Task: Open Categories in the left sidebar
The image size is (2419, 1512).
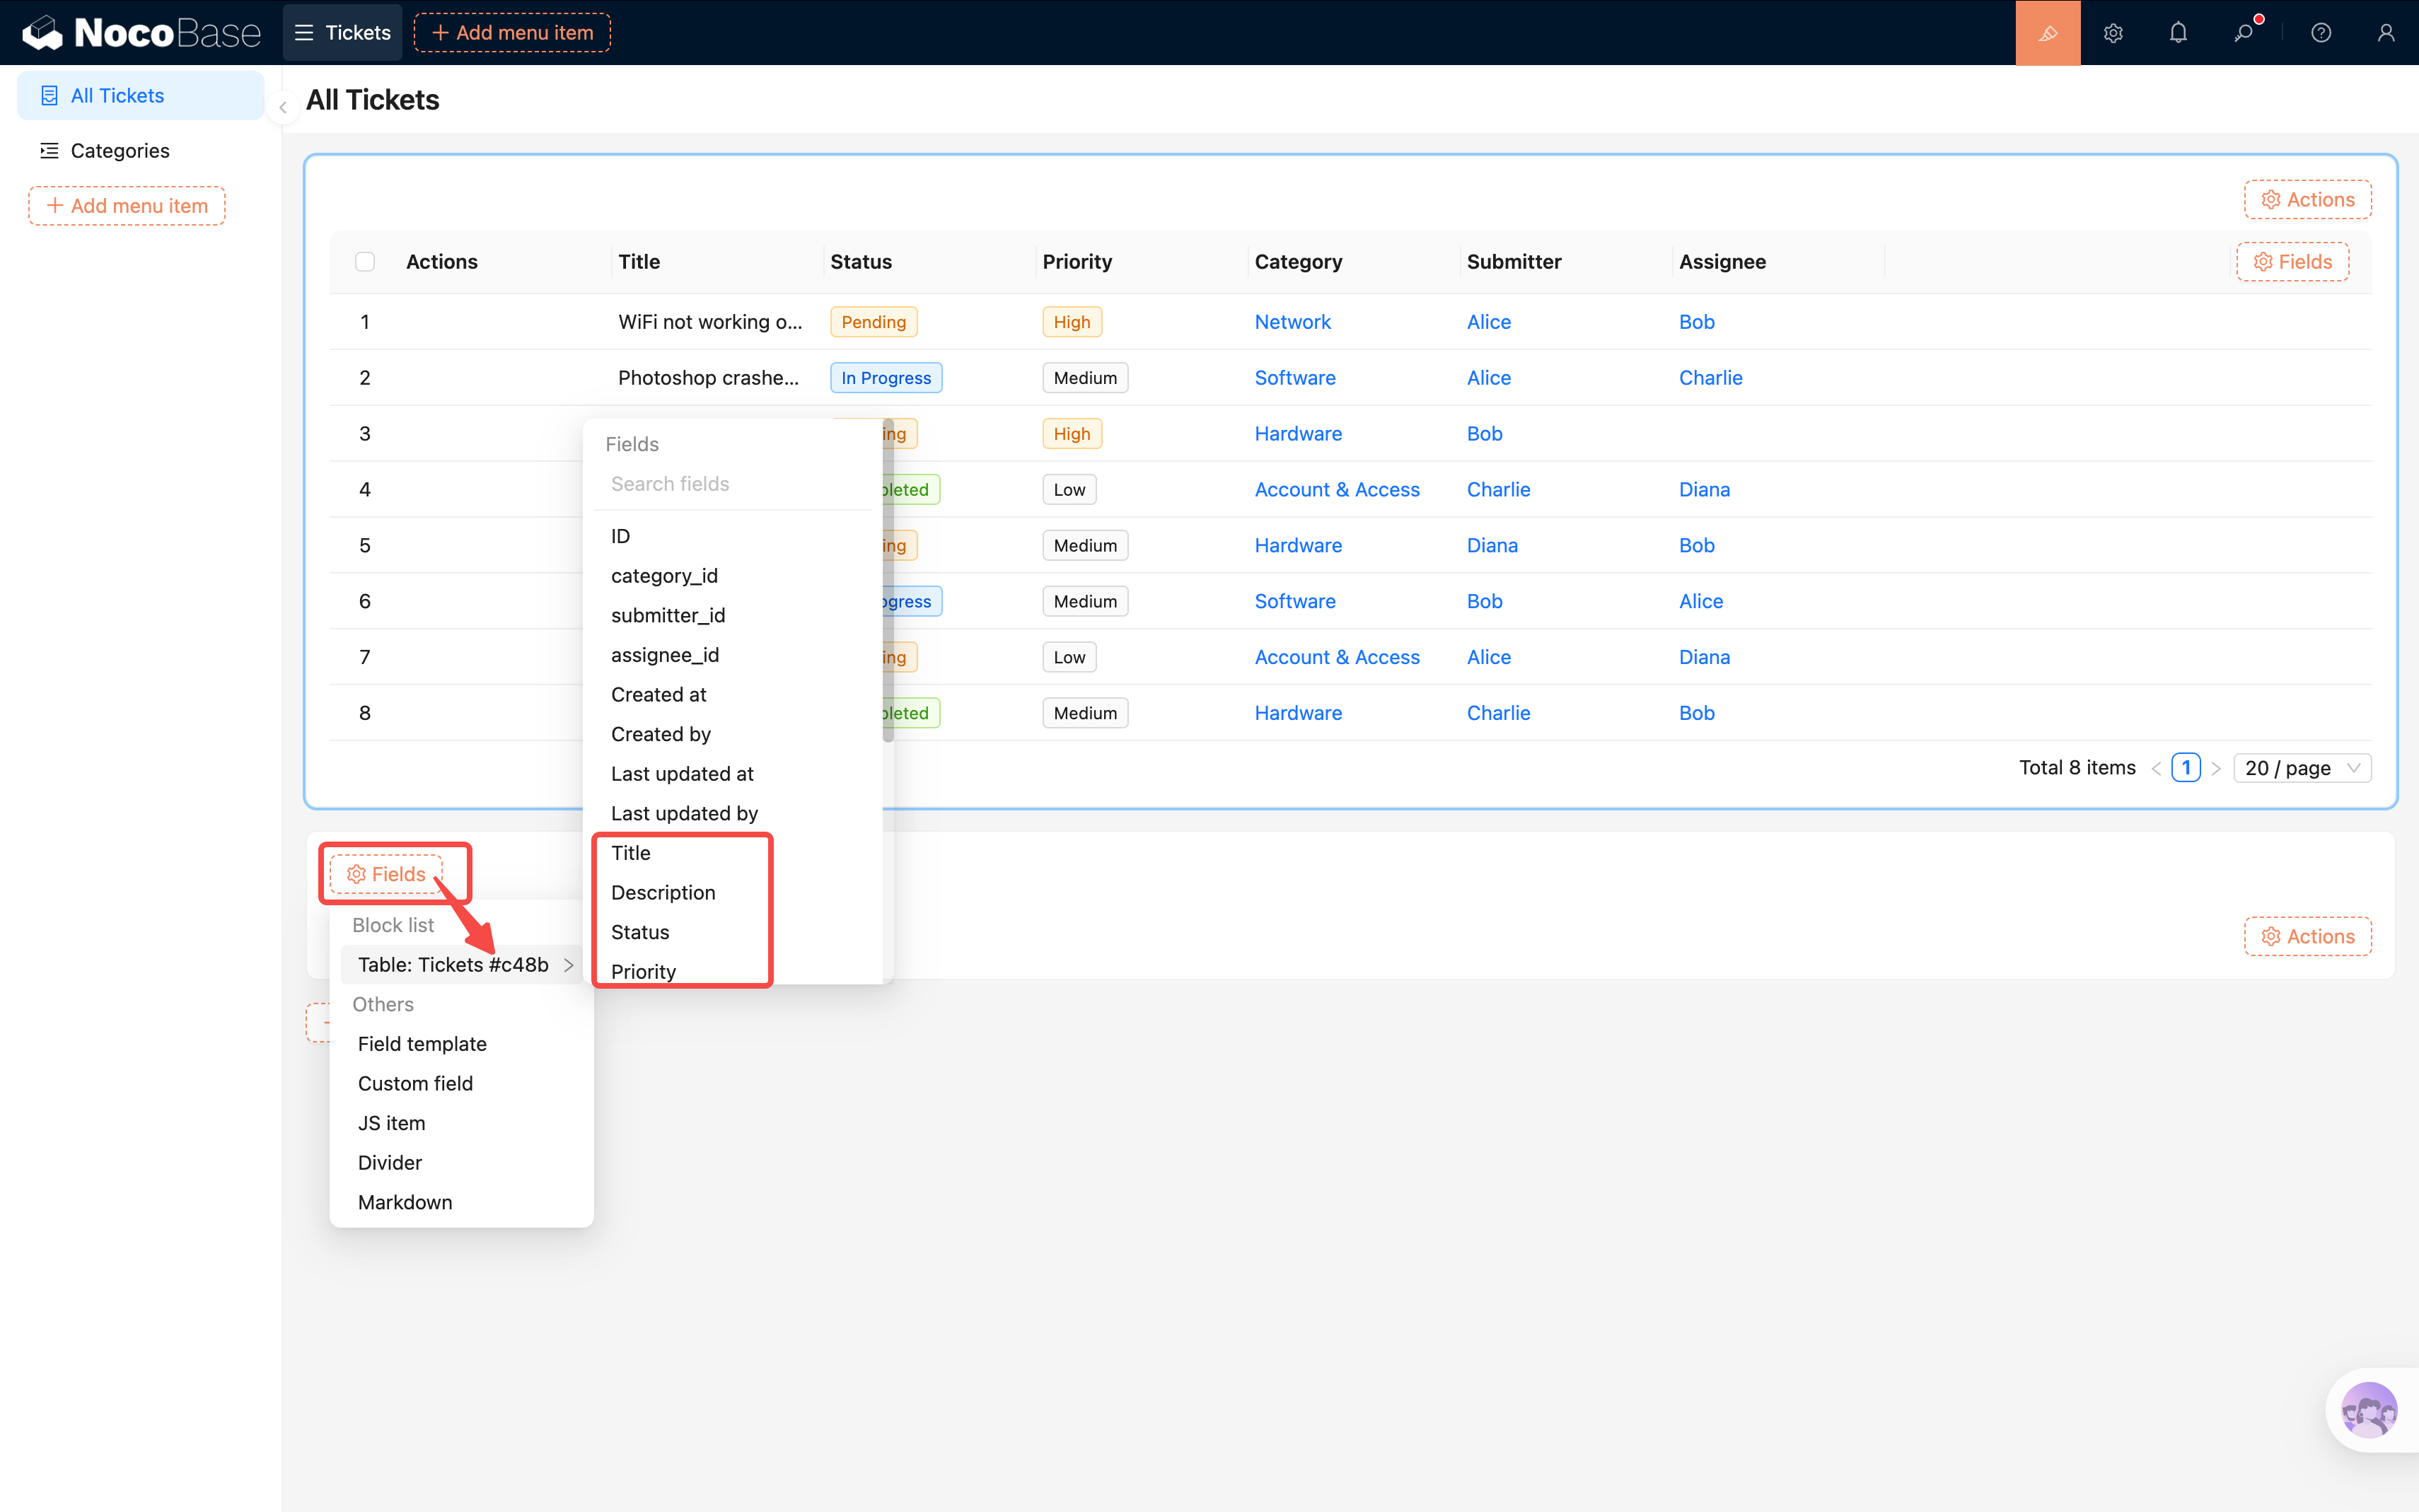Action: (120, 151)
